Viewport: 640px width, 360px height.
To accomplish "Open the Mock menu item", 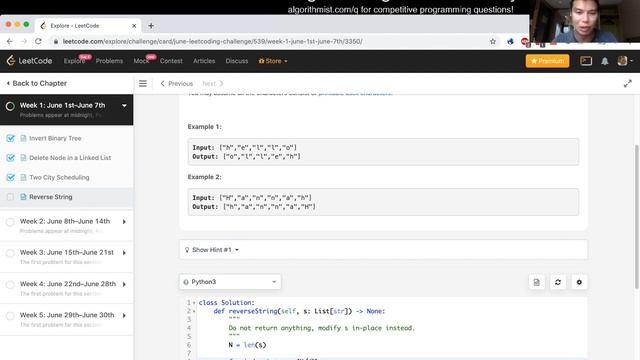I will click(x=141, y=61).
